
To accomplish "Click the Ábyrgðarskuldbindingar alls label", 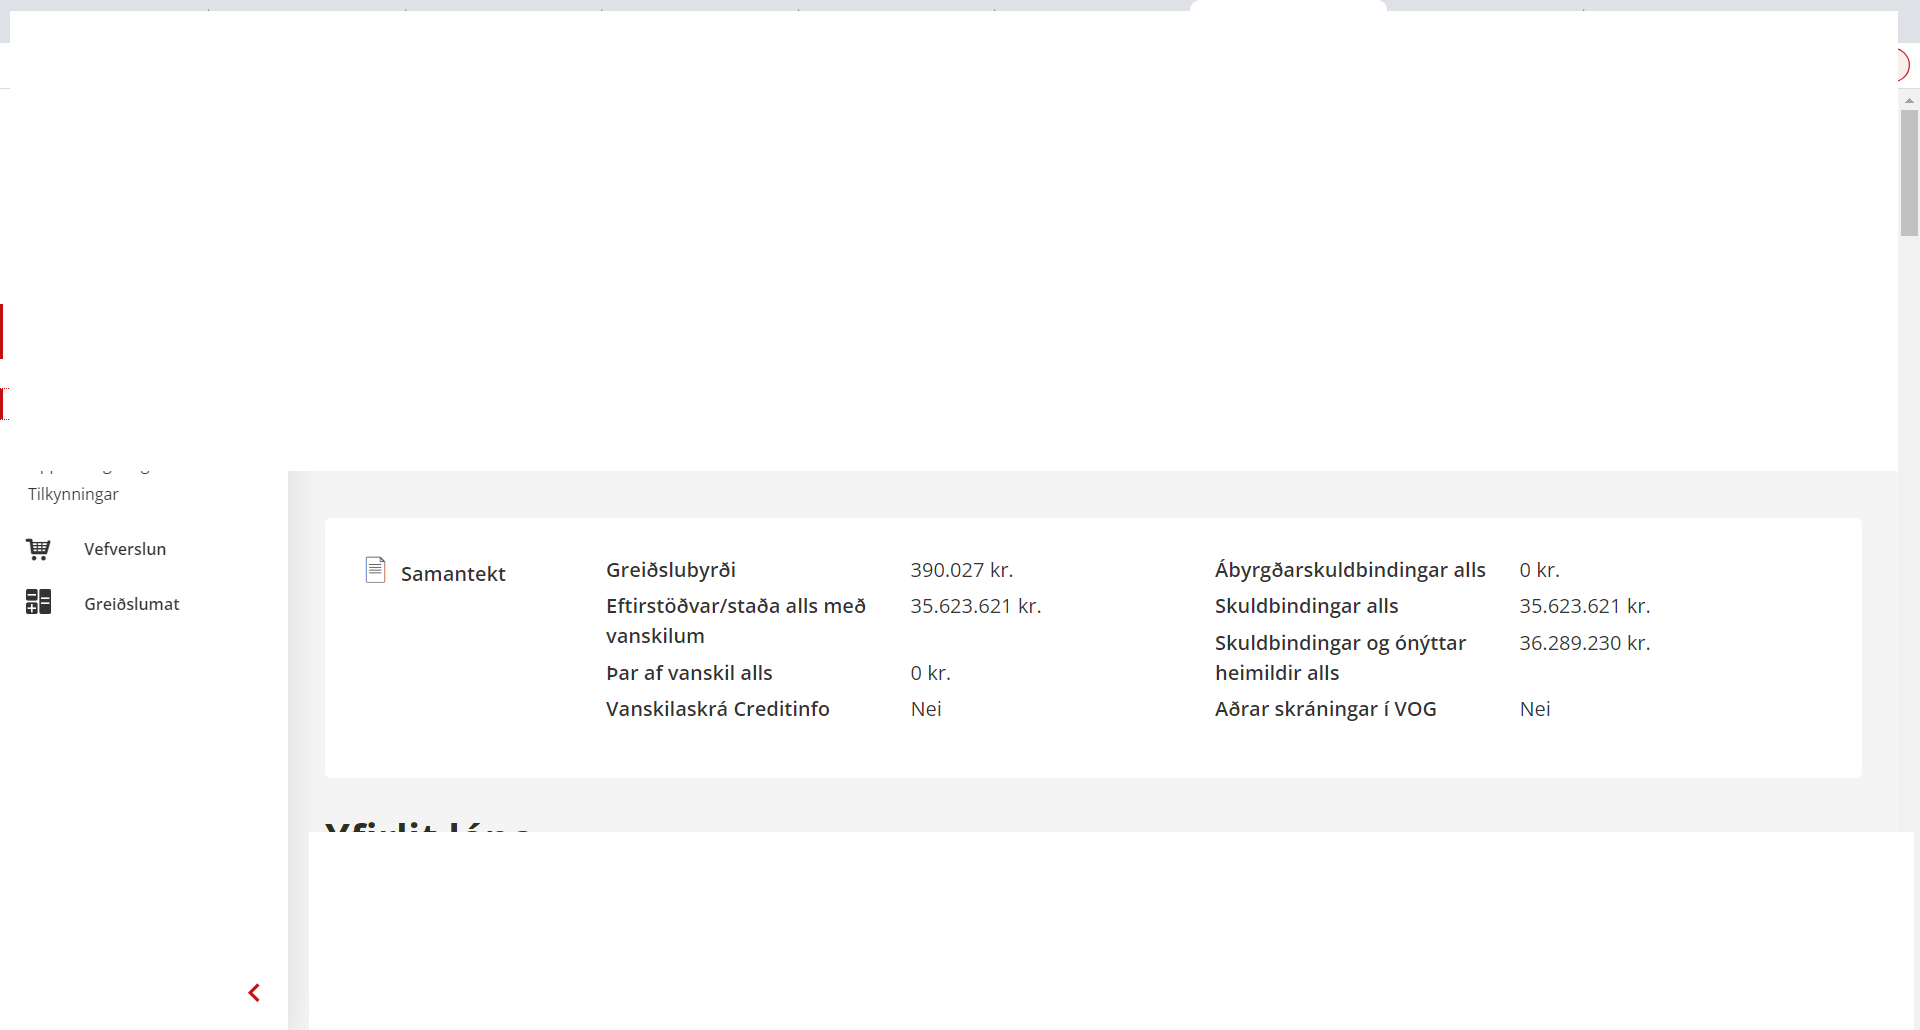I will [1349, 570].
